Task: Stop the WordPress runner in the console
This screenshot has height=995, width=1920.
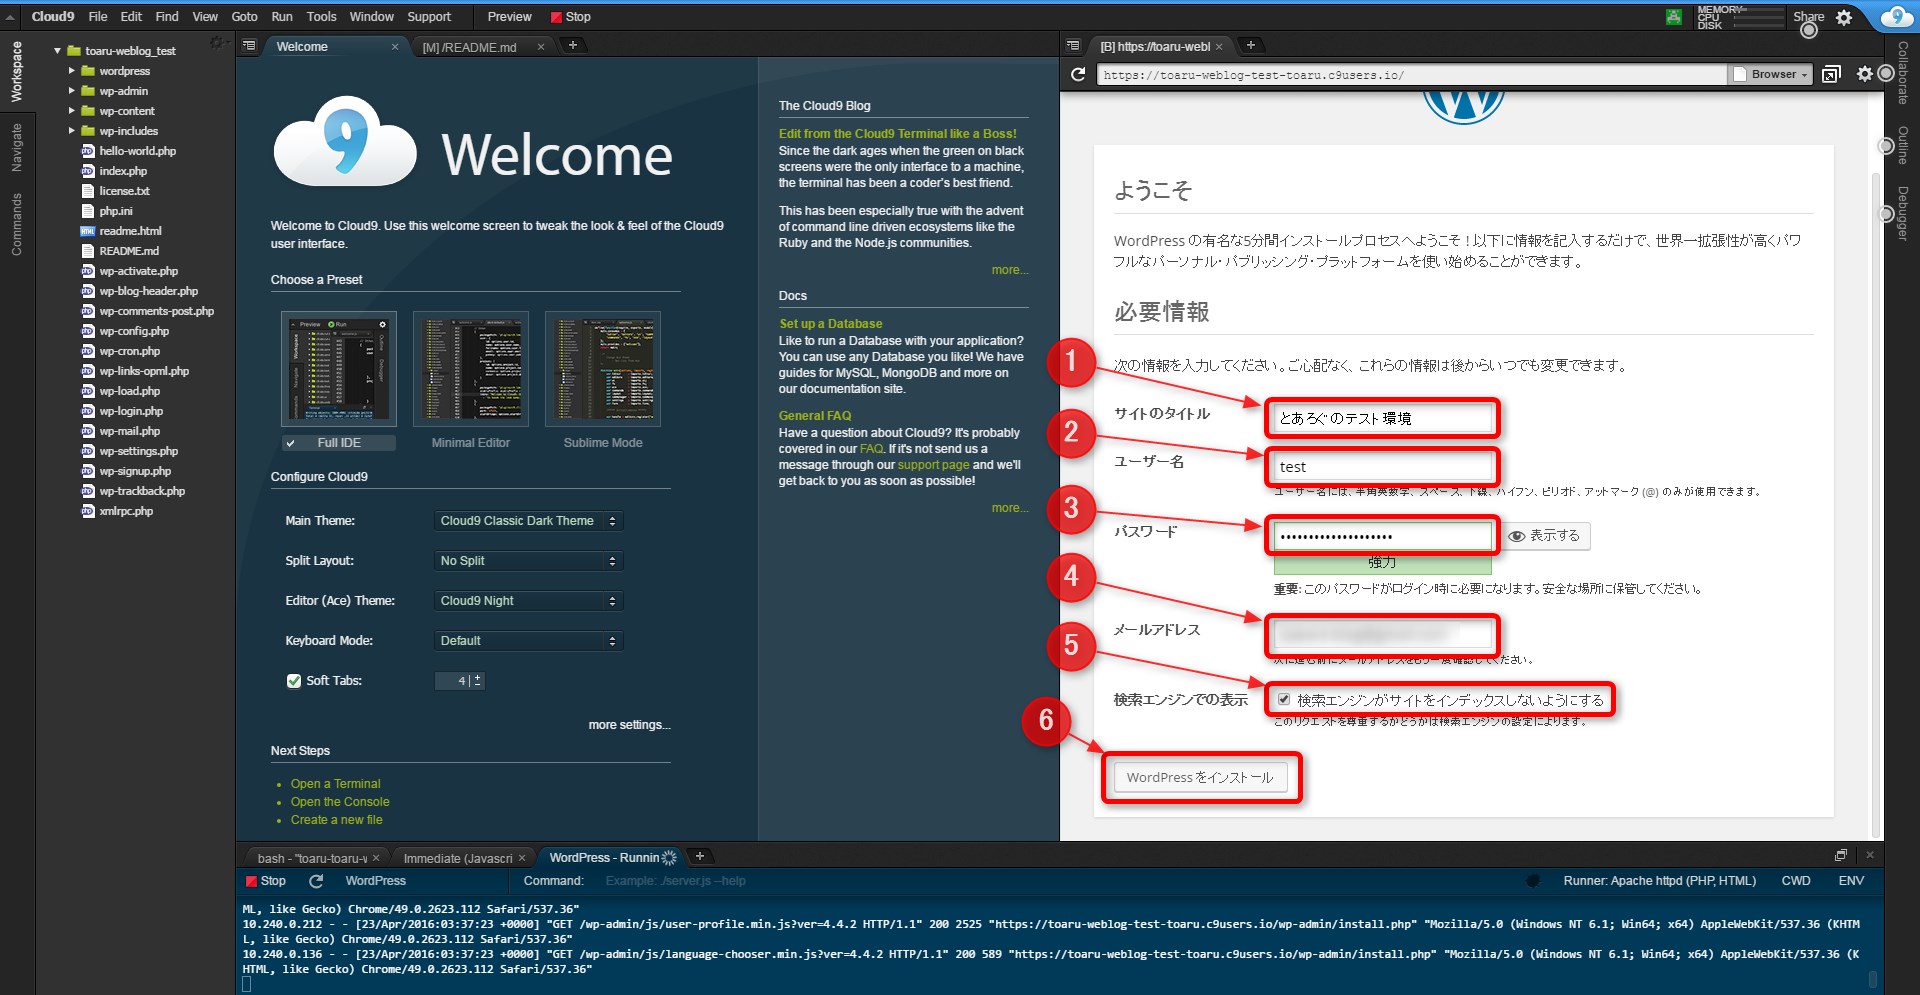Action: click(x=266, y=881)
